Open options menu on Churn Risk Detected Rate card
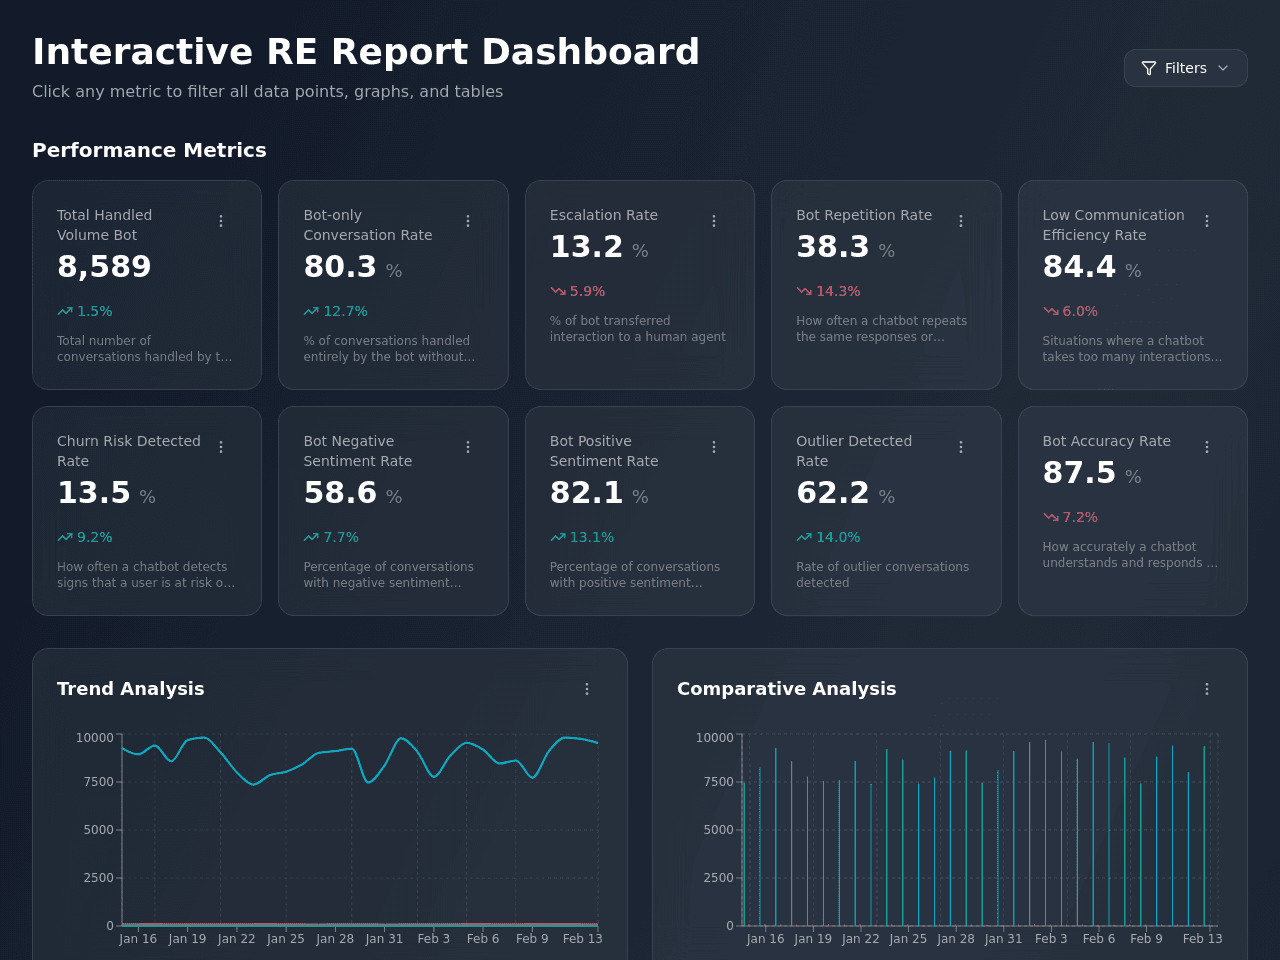This screenshot has height=960, width=1280. 221,447
